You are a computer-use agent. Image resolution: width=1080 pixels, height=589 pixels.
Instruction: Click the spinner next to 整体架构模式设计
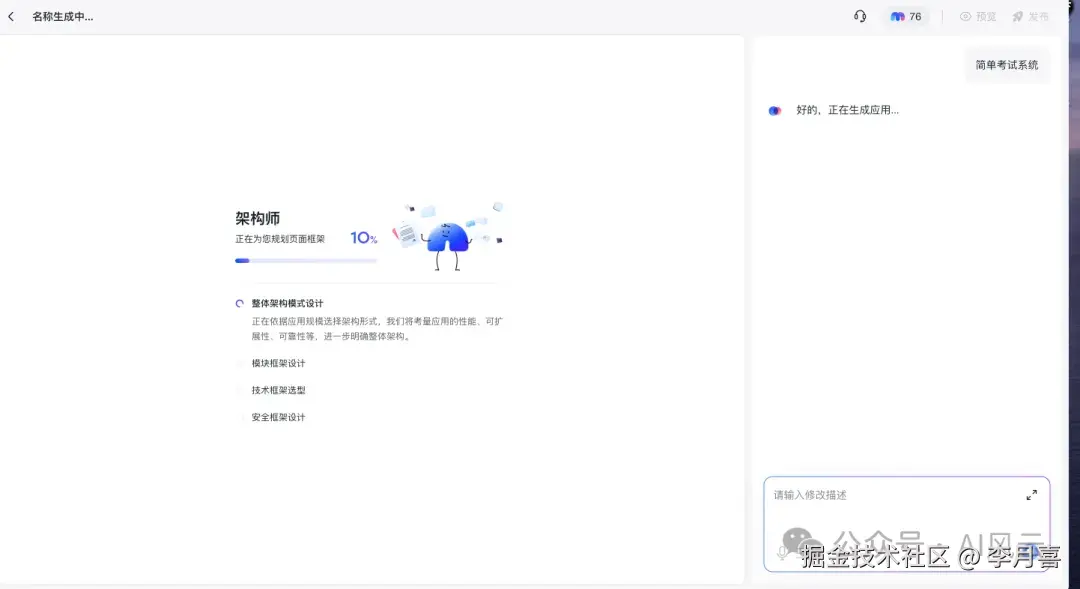tap(238, 303)
